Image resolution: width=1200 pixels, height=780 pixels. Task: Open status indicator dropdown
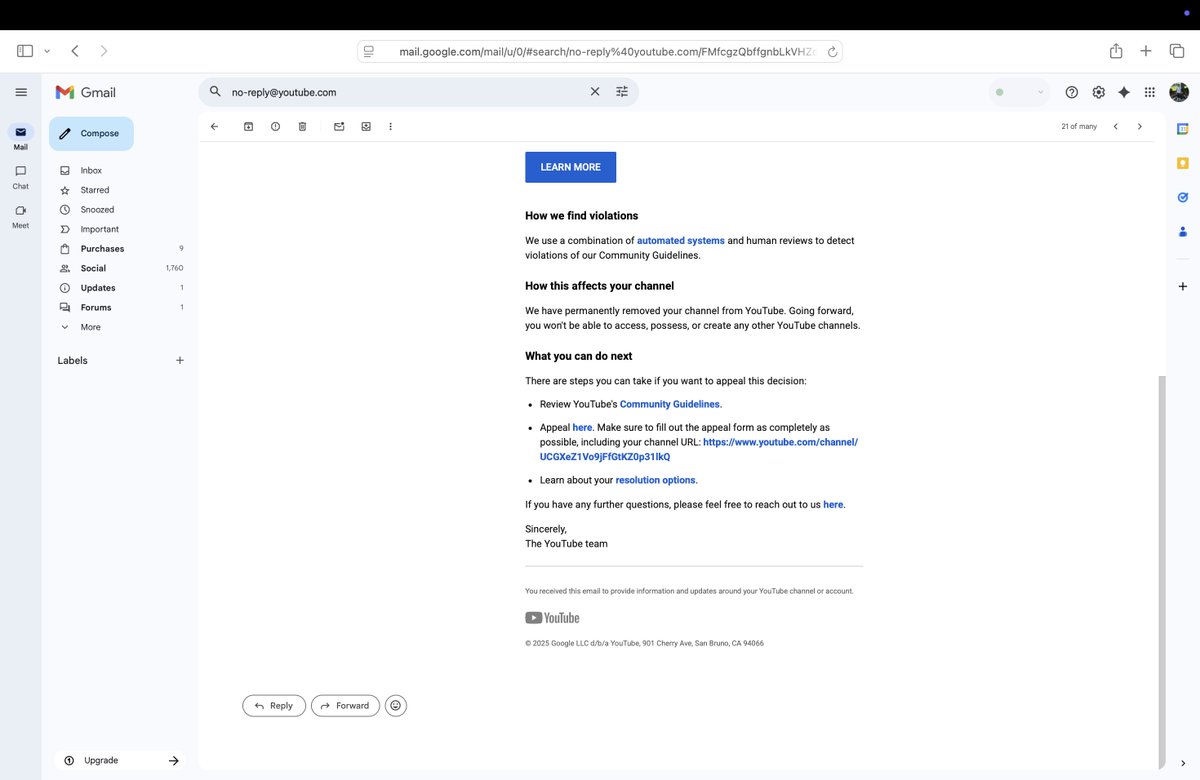coord(1019,92)
